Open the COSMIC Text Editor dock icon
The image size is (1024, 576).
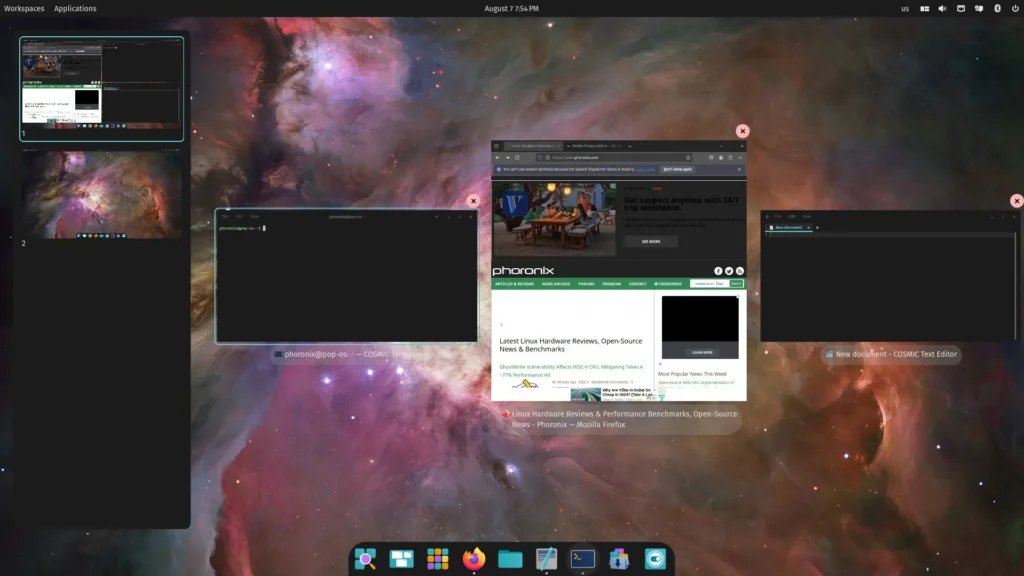[546, 559]
